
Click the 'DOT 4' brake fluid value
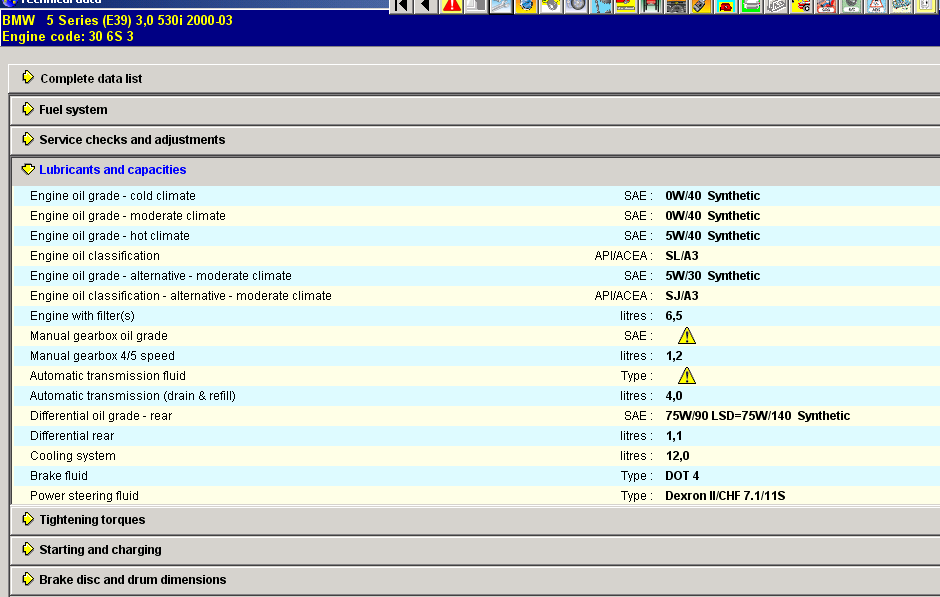pyautogui.click(x=682, y=476)
